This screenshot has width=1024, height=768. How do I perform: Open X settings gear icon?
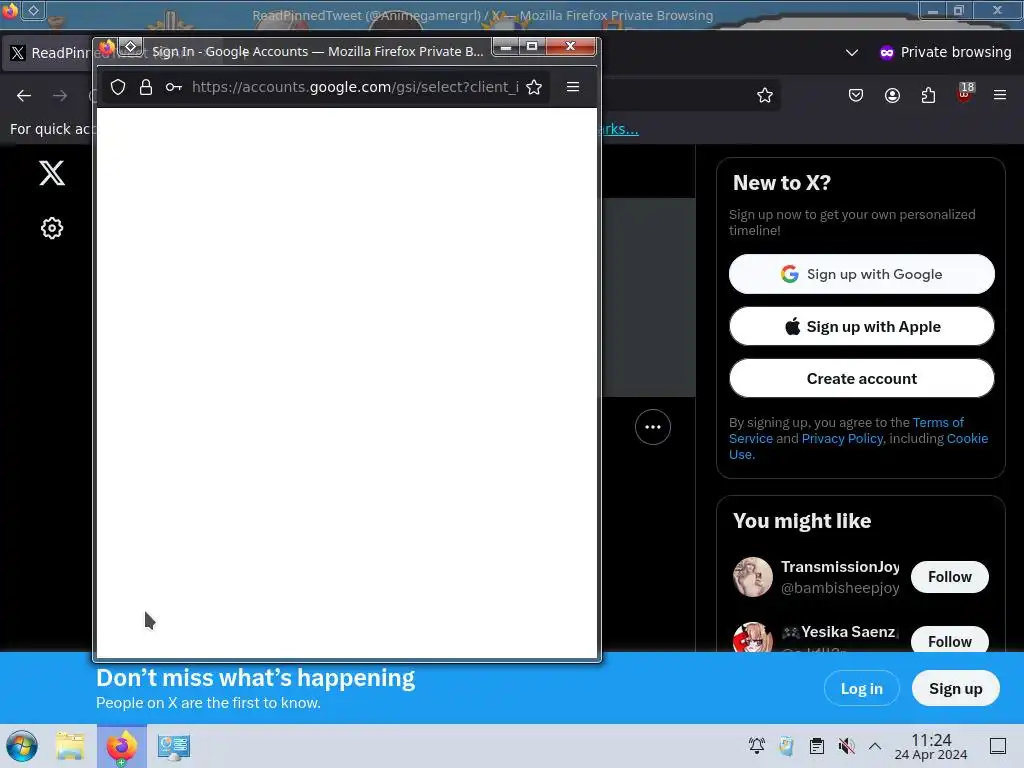52,228
